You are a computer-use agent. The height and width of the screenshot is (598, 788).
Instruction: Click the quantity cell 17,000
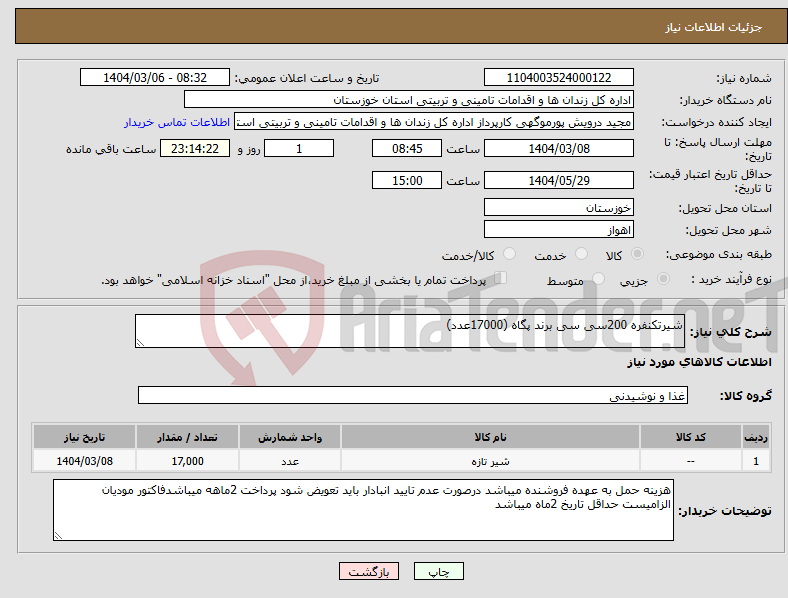[187, 461]
